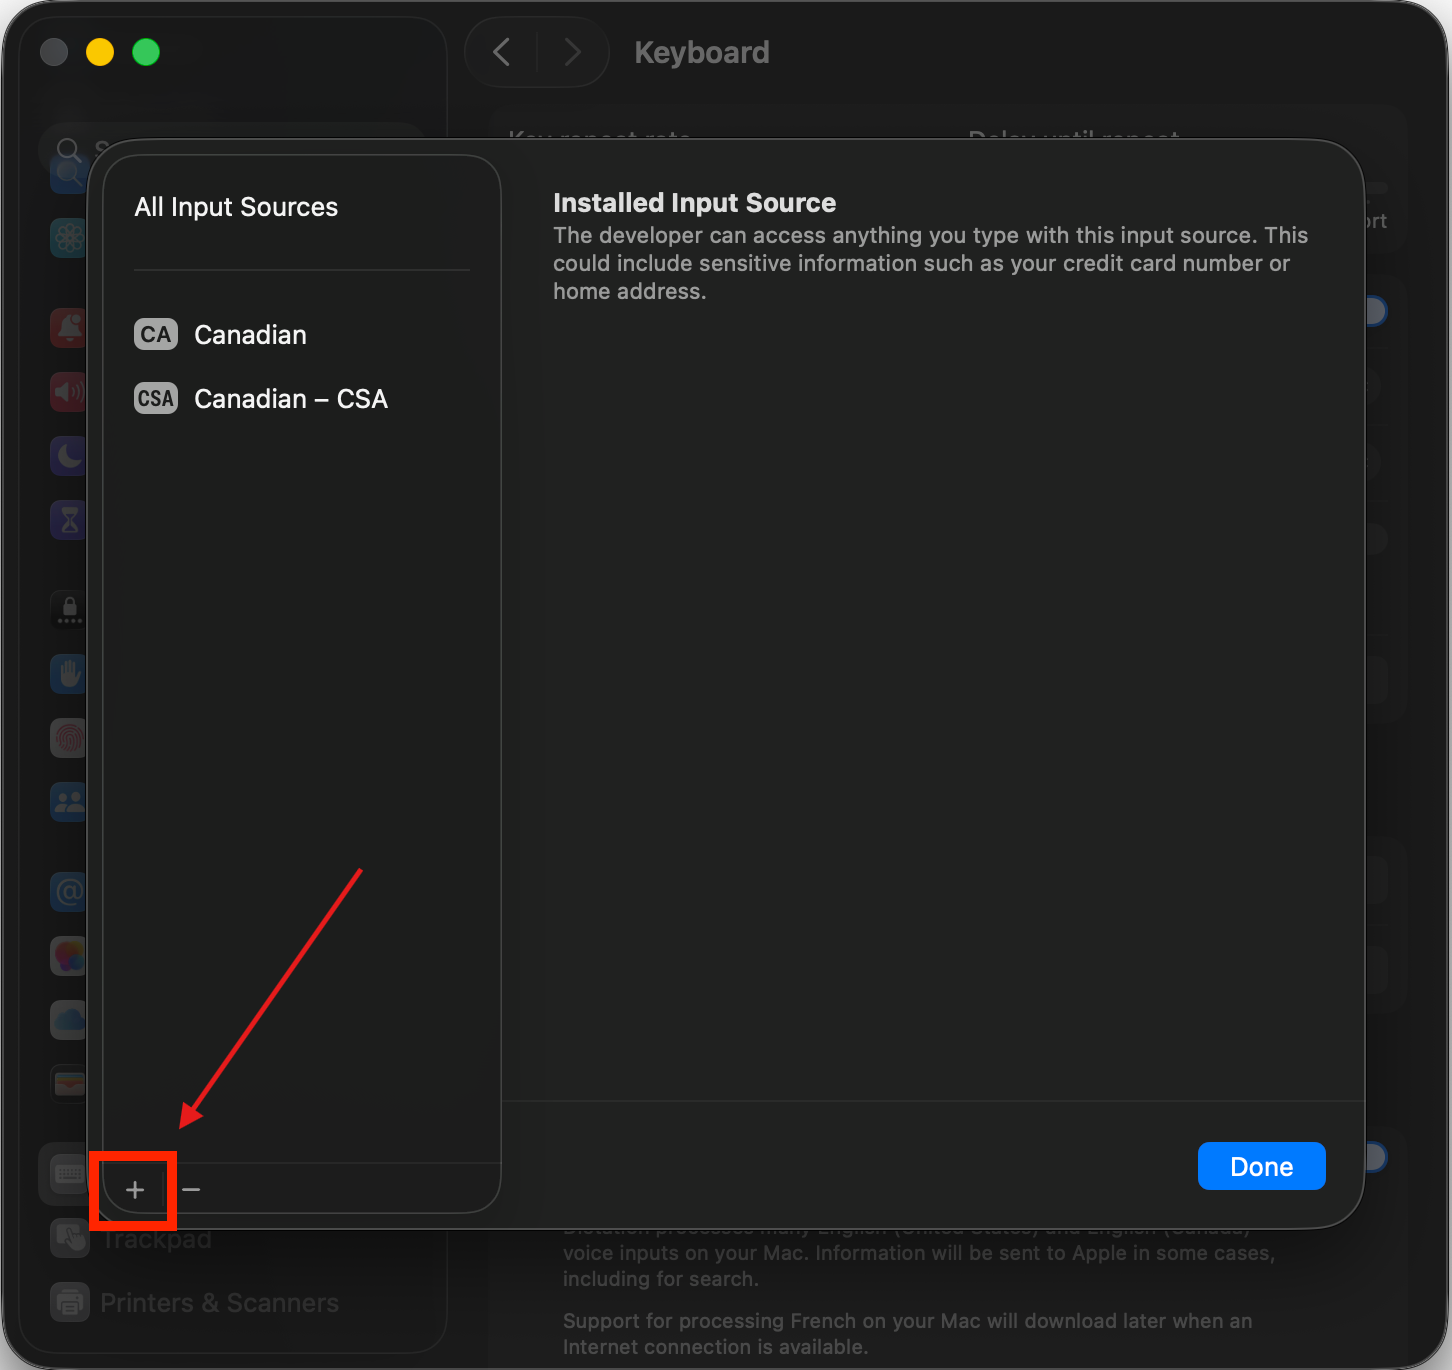The image size is (1452, 1370).
Task: Open Printers & Scanners in the sidebar
Action: click(x=219, y=1303)
